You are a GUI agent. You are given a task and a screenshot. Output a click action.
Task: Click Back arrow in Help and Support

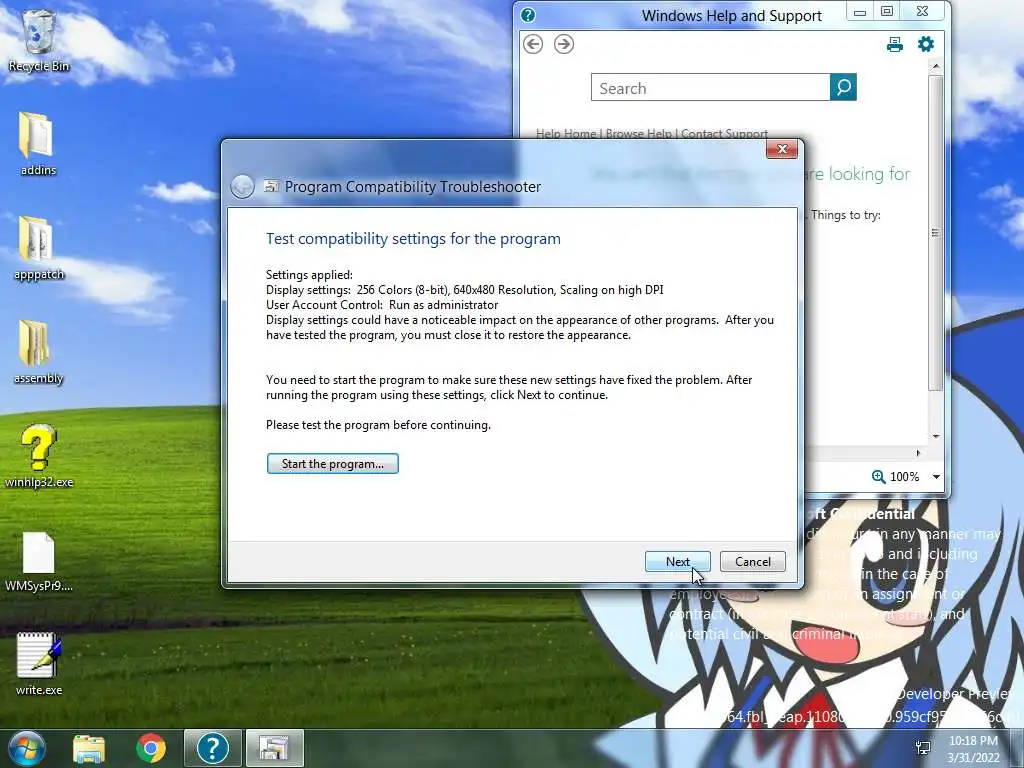[x=533, y=44]
